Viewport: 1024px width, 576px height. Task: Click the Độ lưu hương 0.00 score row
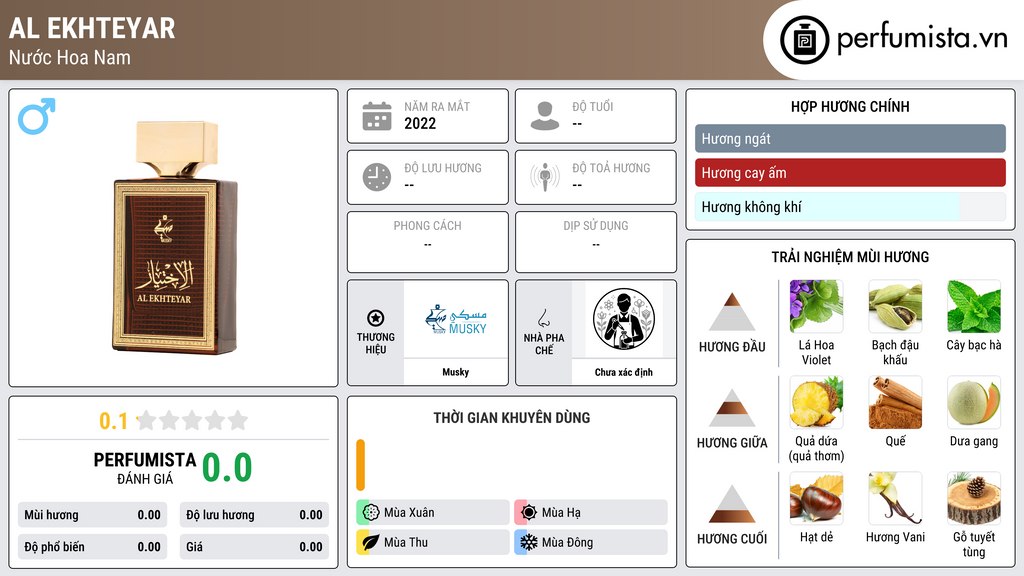[x=254, y=515]
